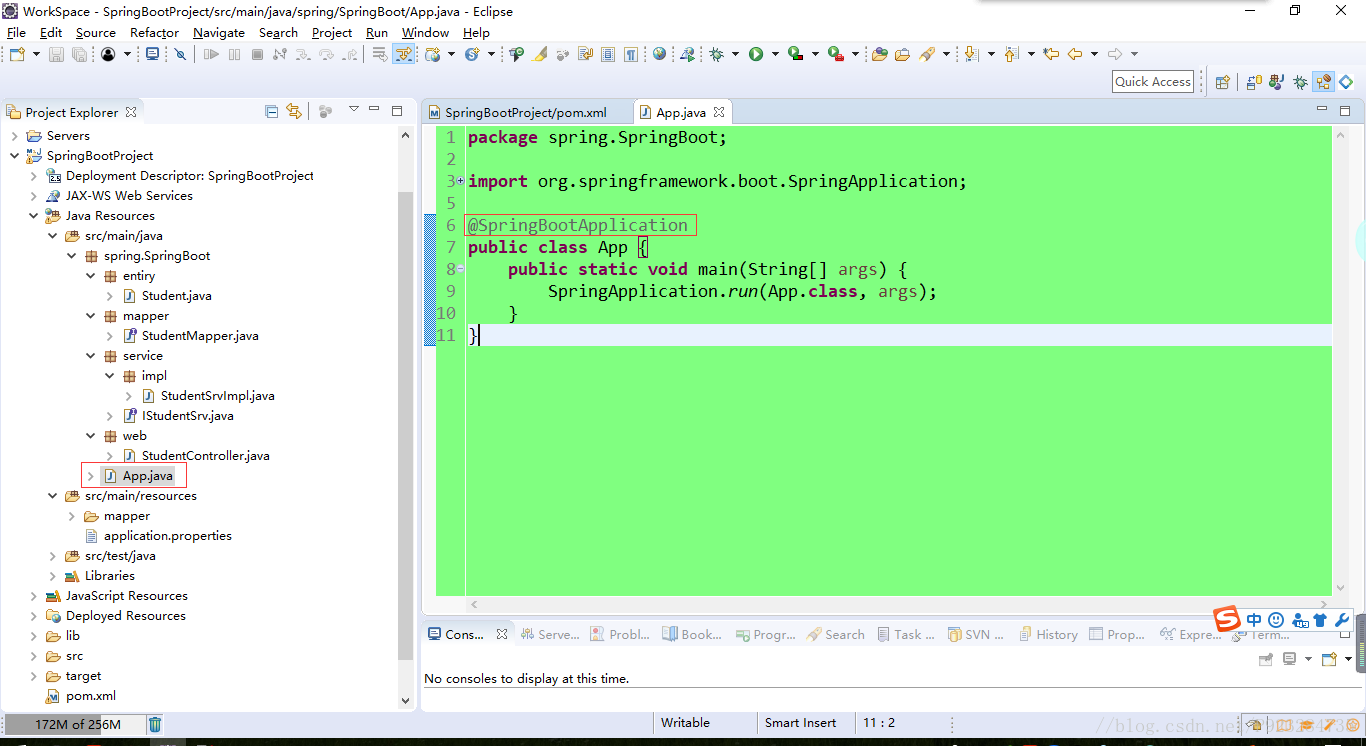Click the Last Edit Location icon

point(1051,54)
